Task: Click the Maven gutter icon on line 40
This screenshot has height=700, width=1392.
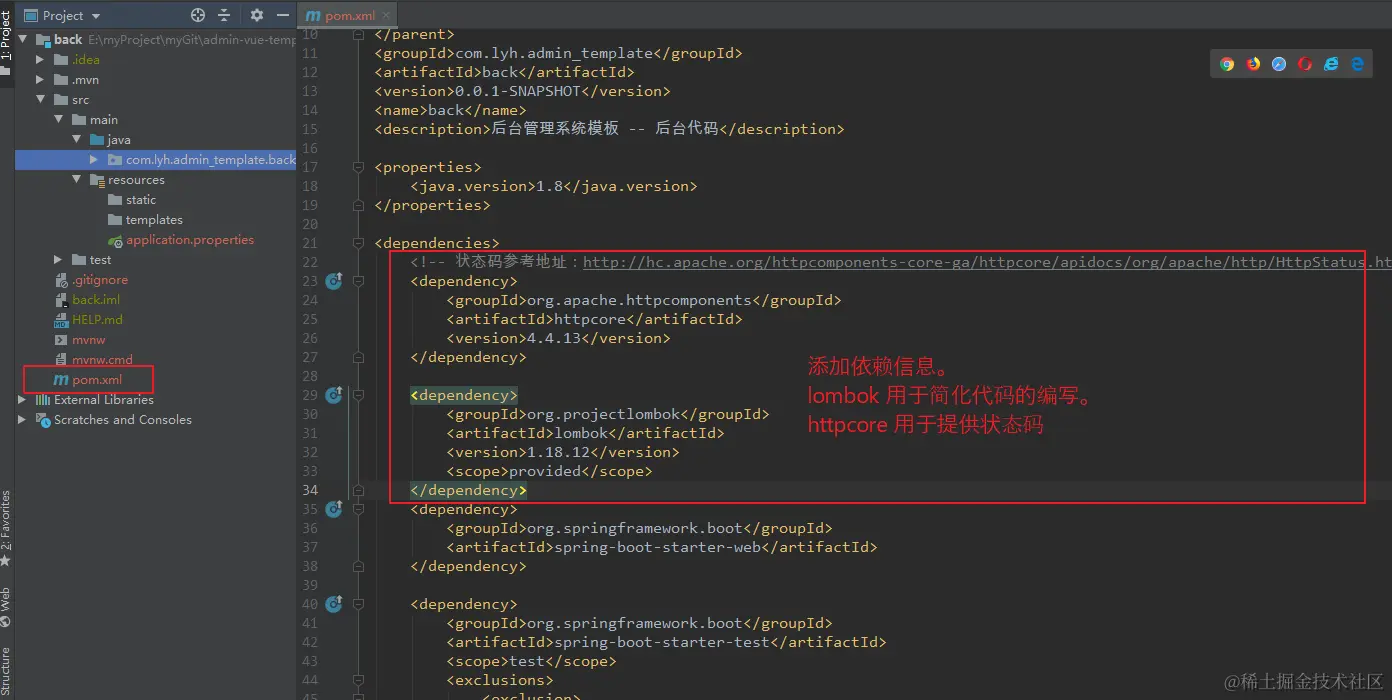Action: tap(334, 604)
